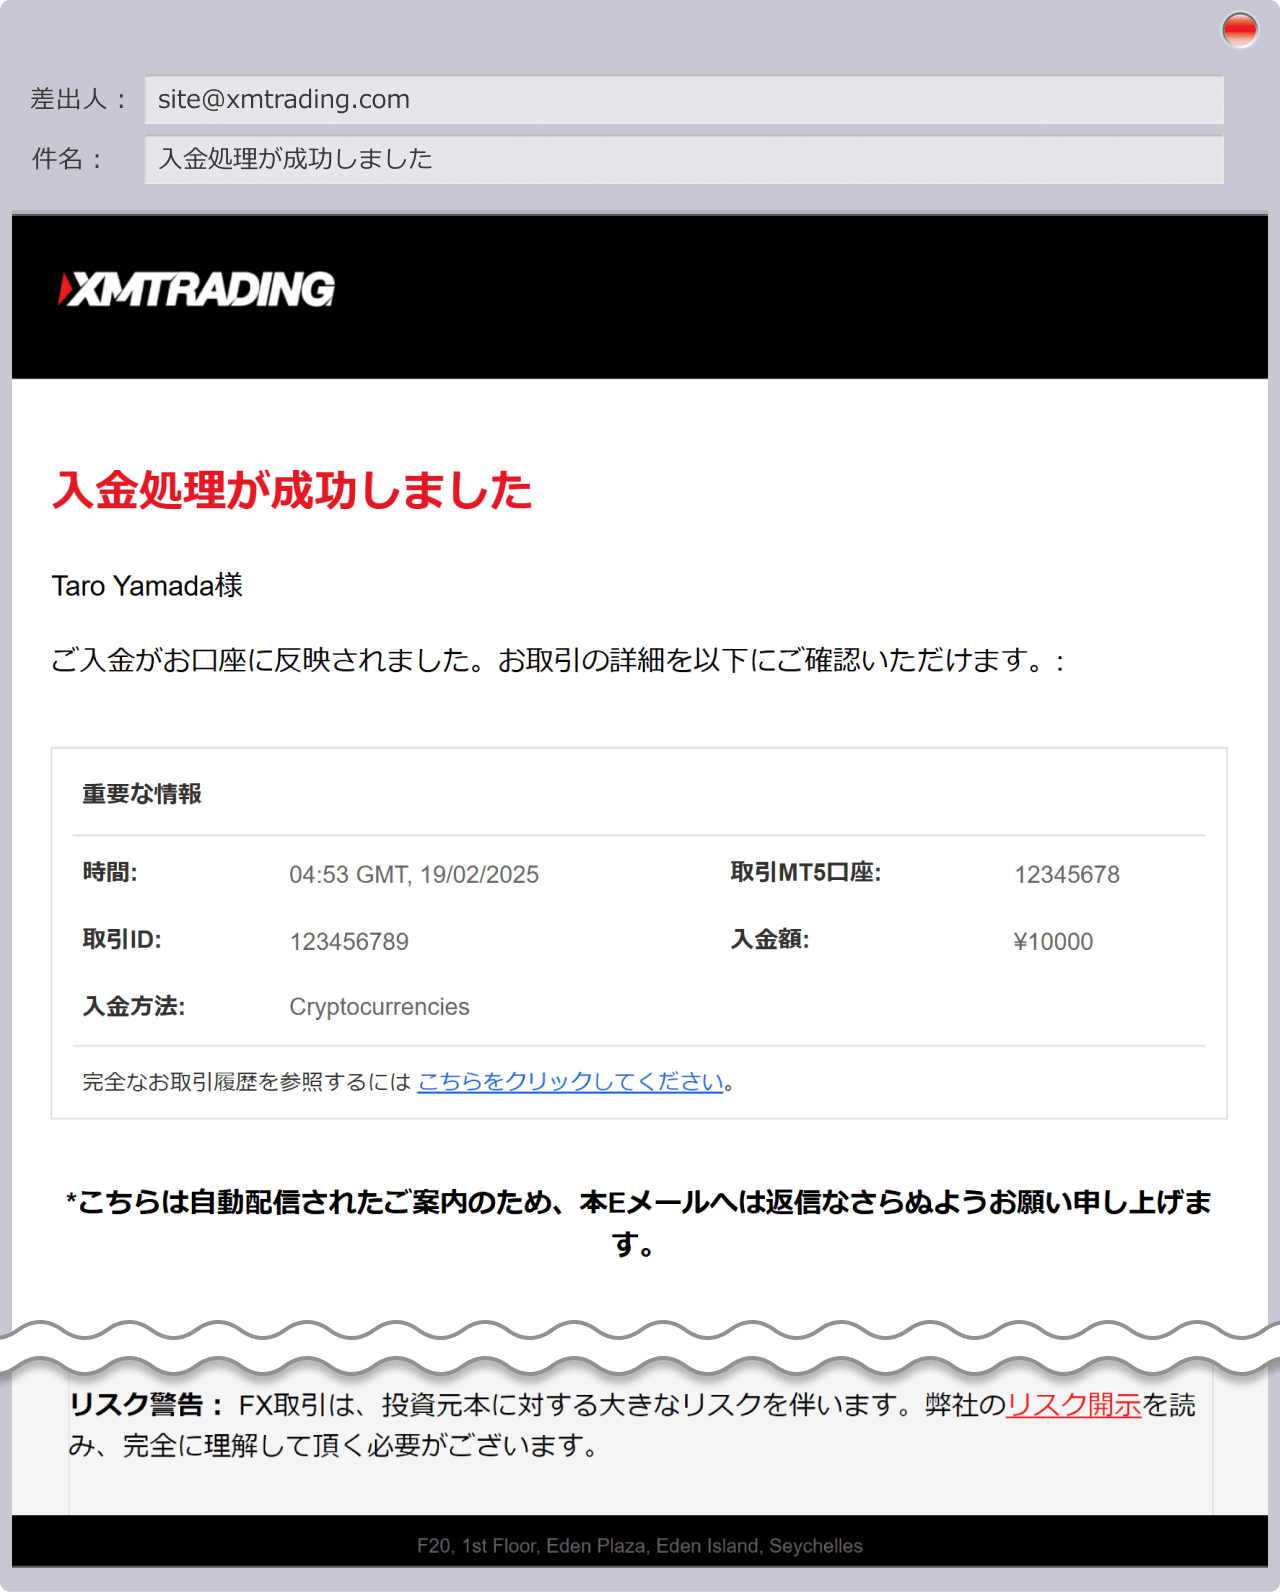Click the 差出人 label
The image size is (1280, 1592).
tap(78, 99)
